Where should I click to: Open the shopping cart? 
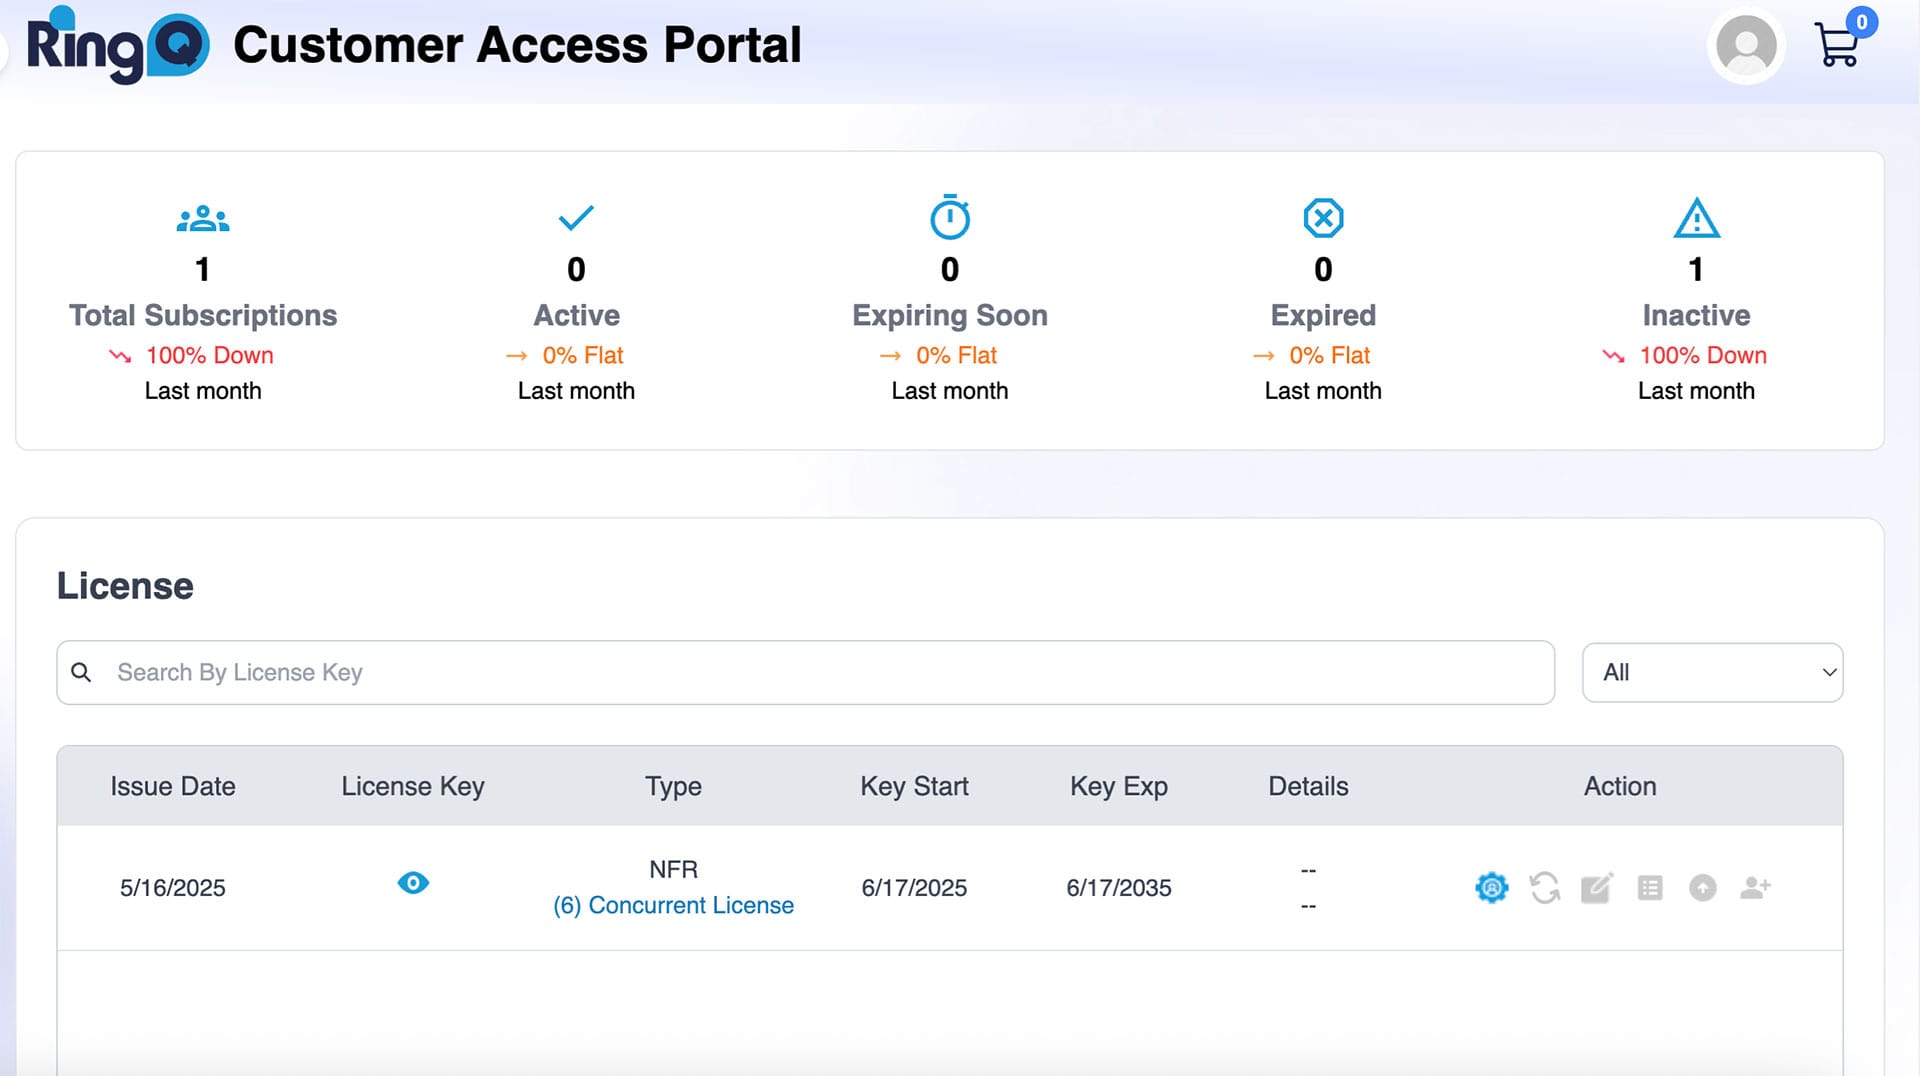click(1838, 45)
